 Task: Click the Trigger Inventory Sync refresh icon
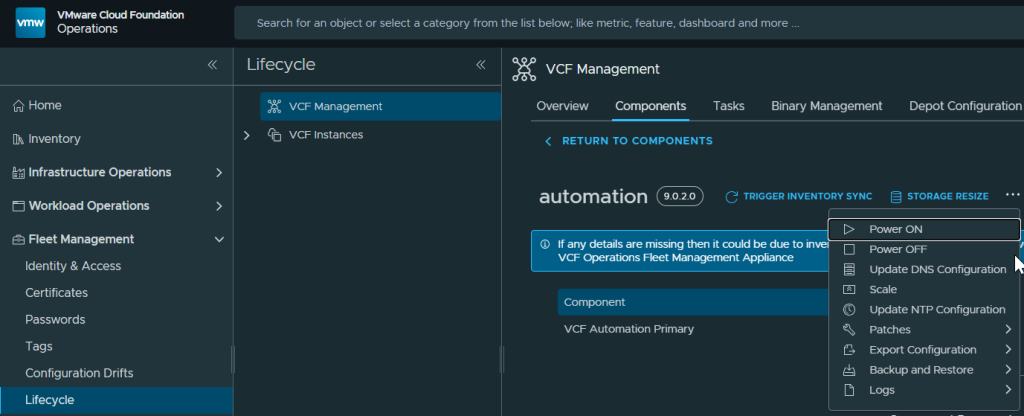point(731,197)
